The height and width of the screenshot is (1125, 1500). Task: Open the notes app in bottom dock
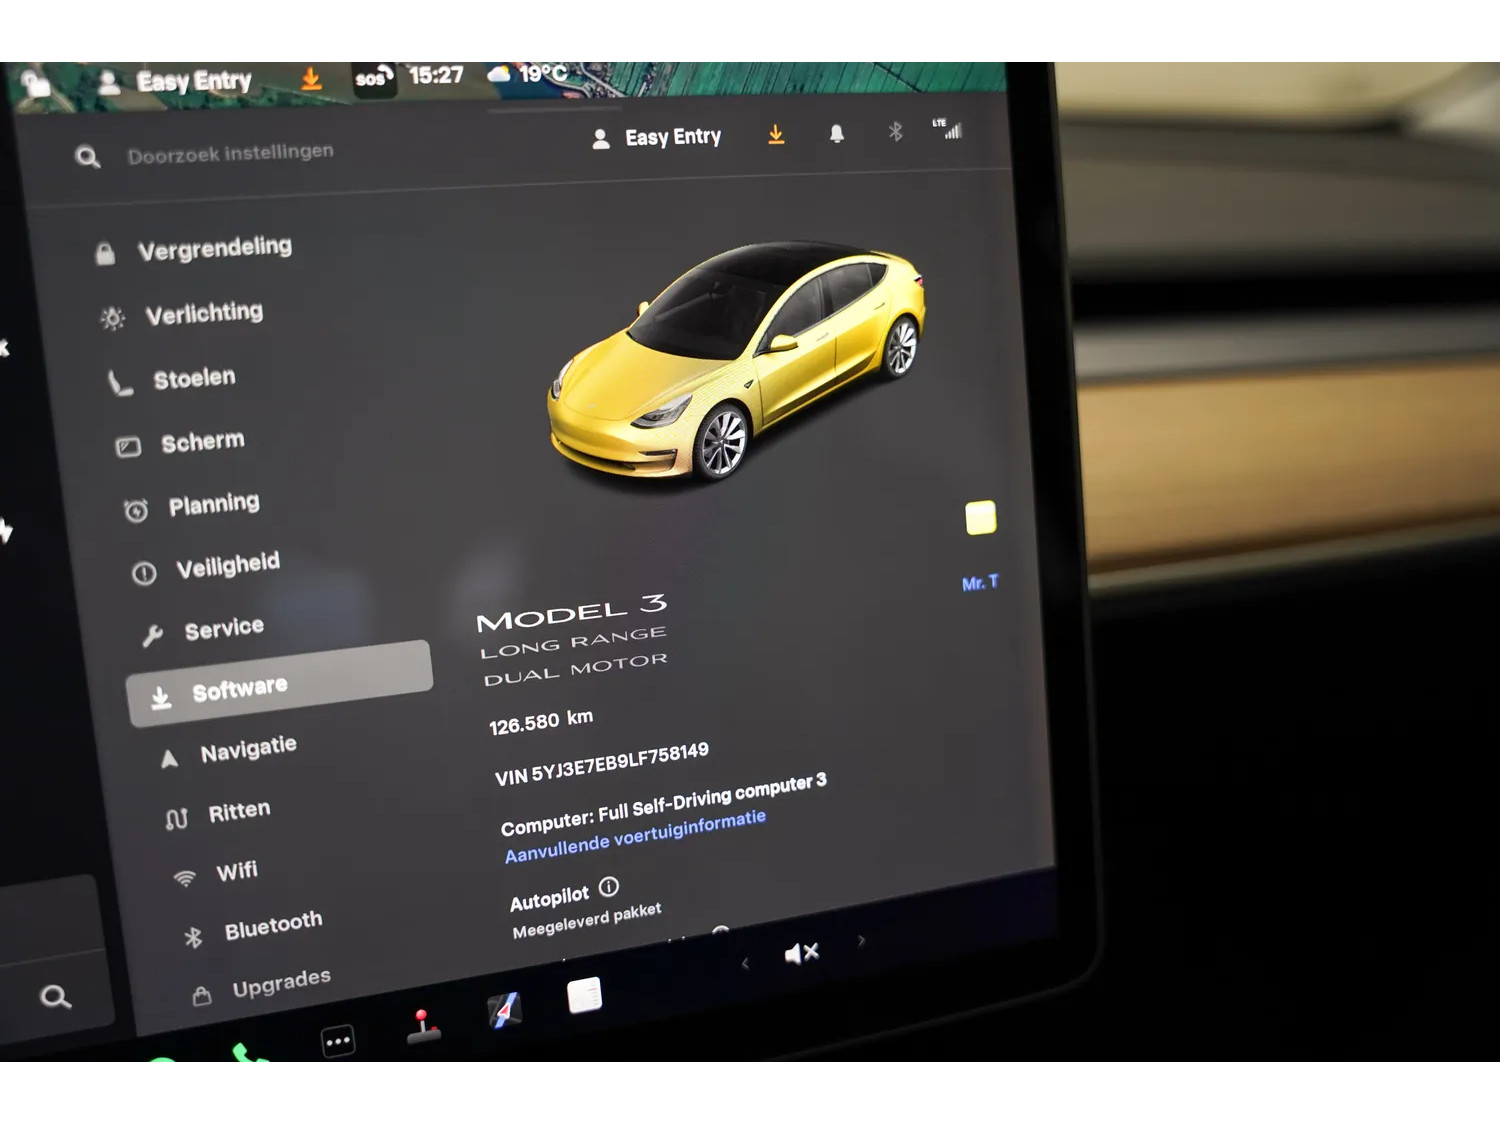584,995
